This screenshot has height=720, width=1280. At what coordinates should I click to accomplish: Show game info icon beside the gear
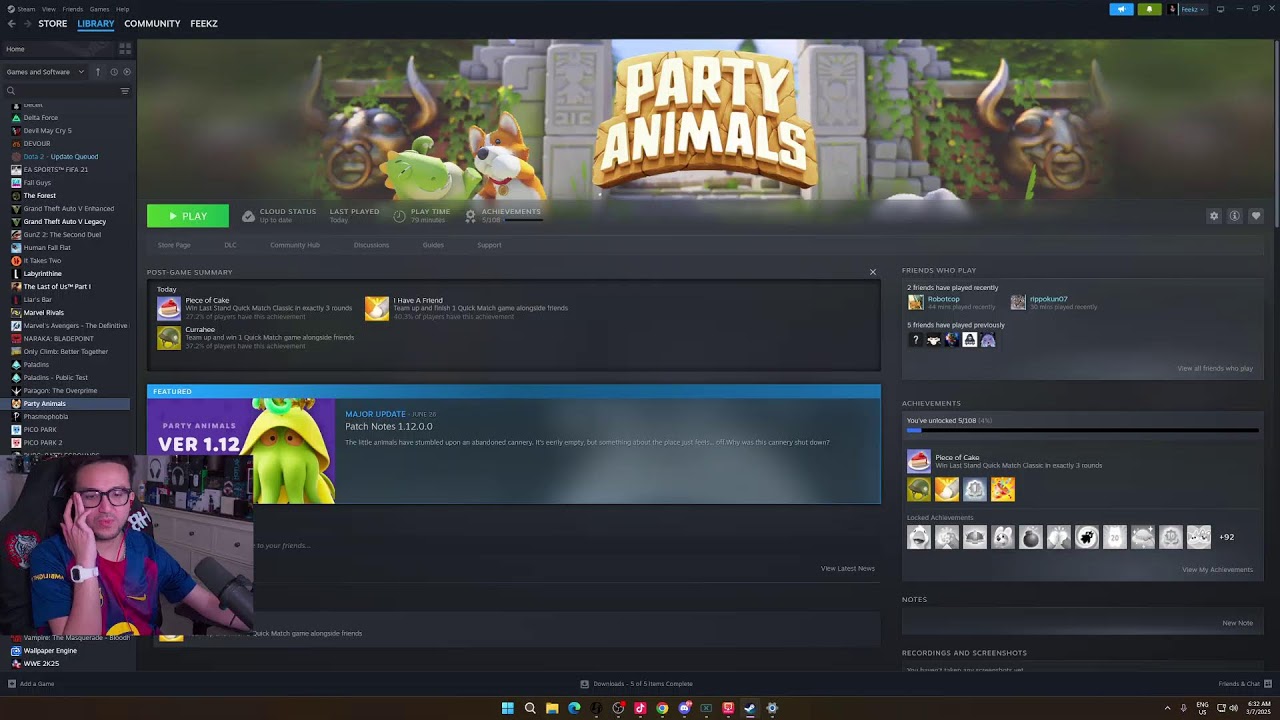[1235, 216]
